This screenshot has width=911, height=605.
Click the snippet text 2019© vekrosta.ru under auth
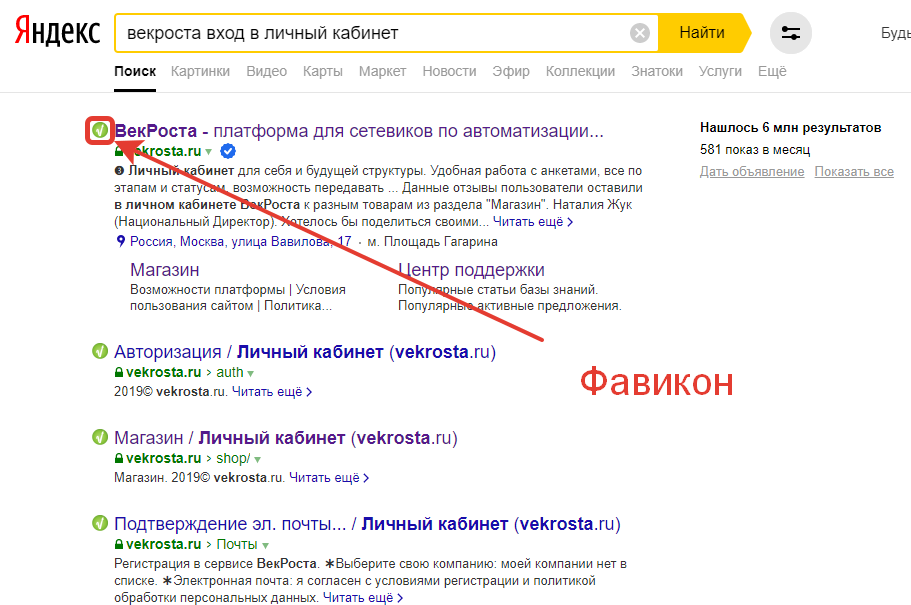tap(170, 392)
